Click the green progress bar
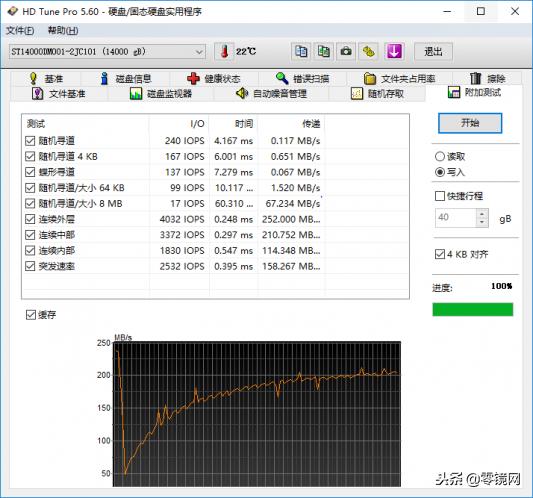This screenshot has width=533, height=498. [x=472, y=309]
